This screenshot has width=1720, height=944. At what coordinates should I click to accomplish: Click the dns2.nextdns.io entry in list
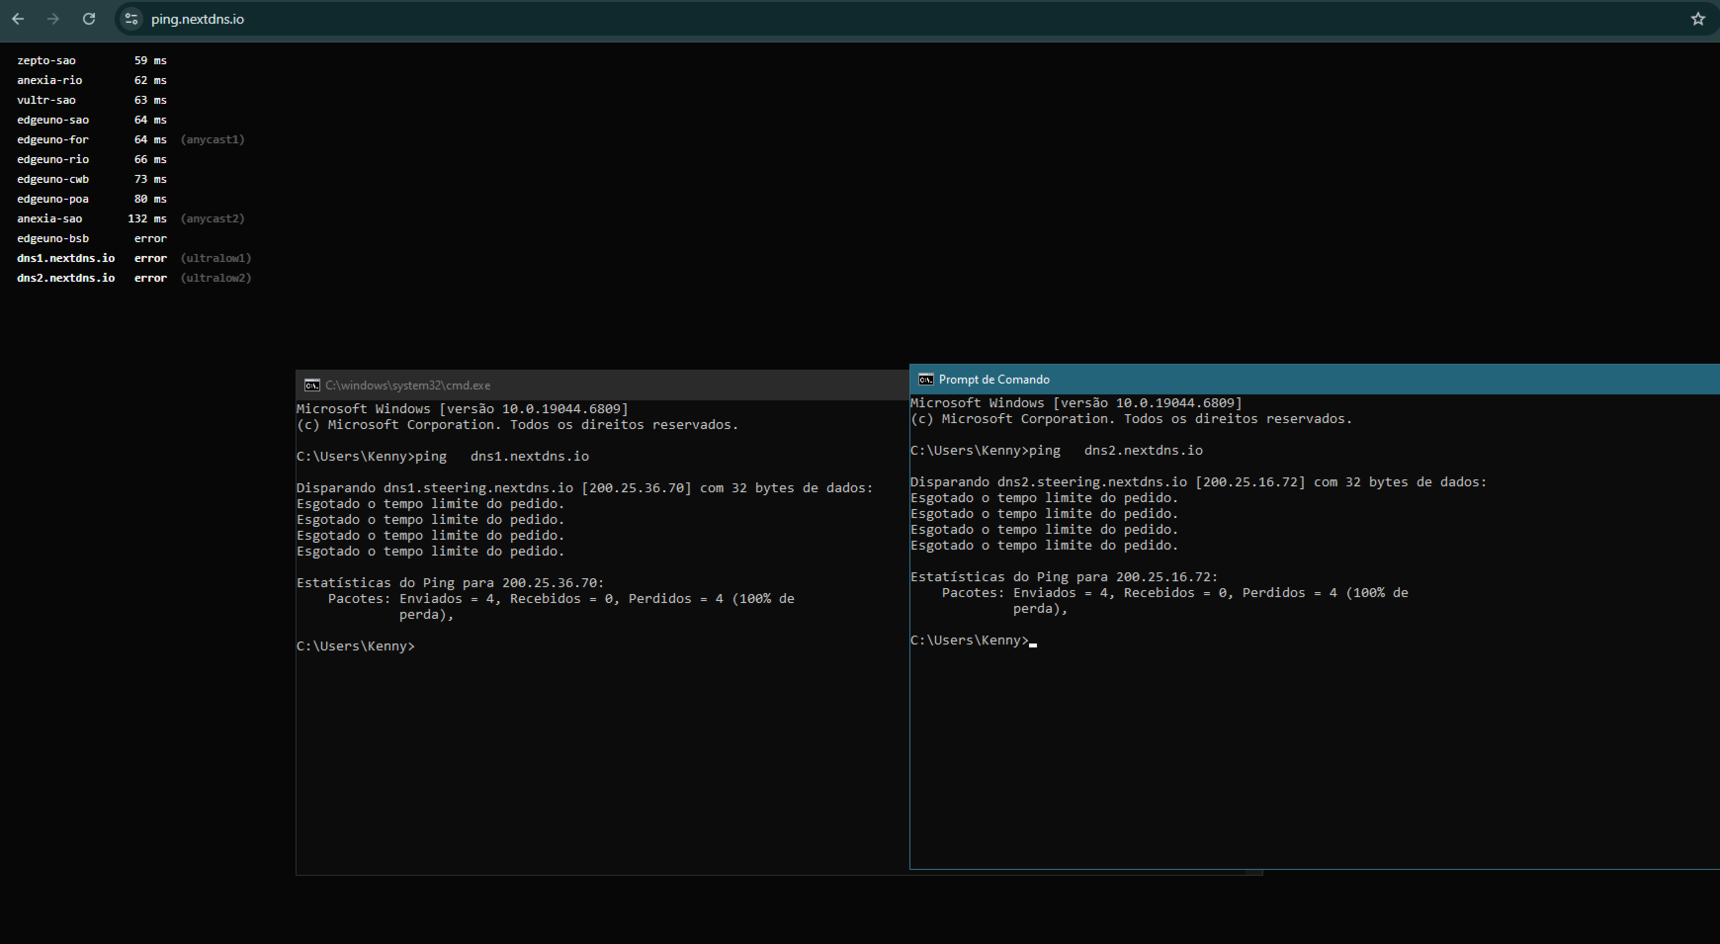(x=66, y=278)
